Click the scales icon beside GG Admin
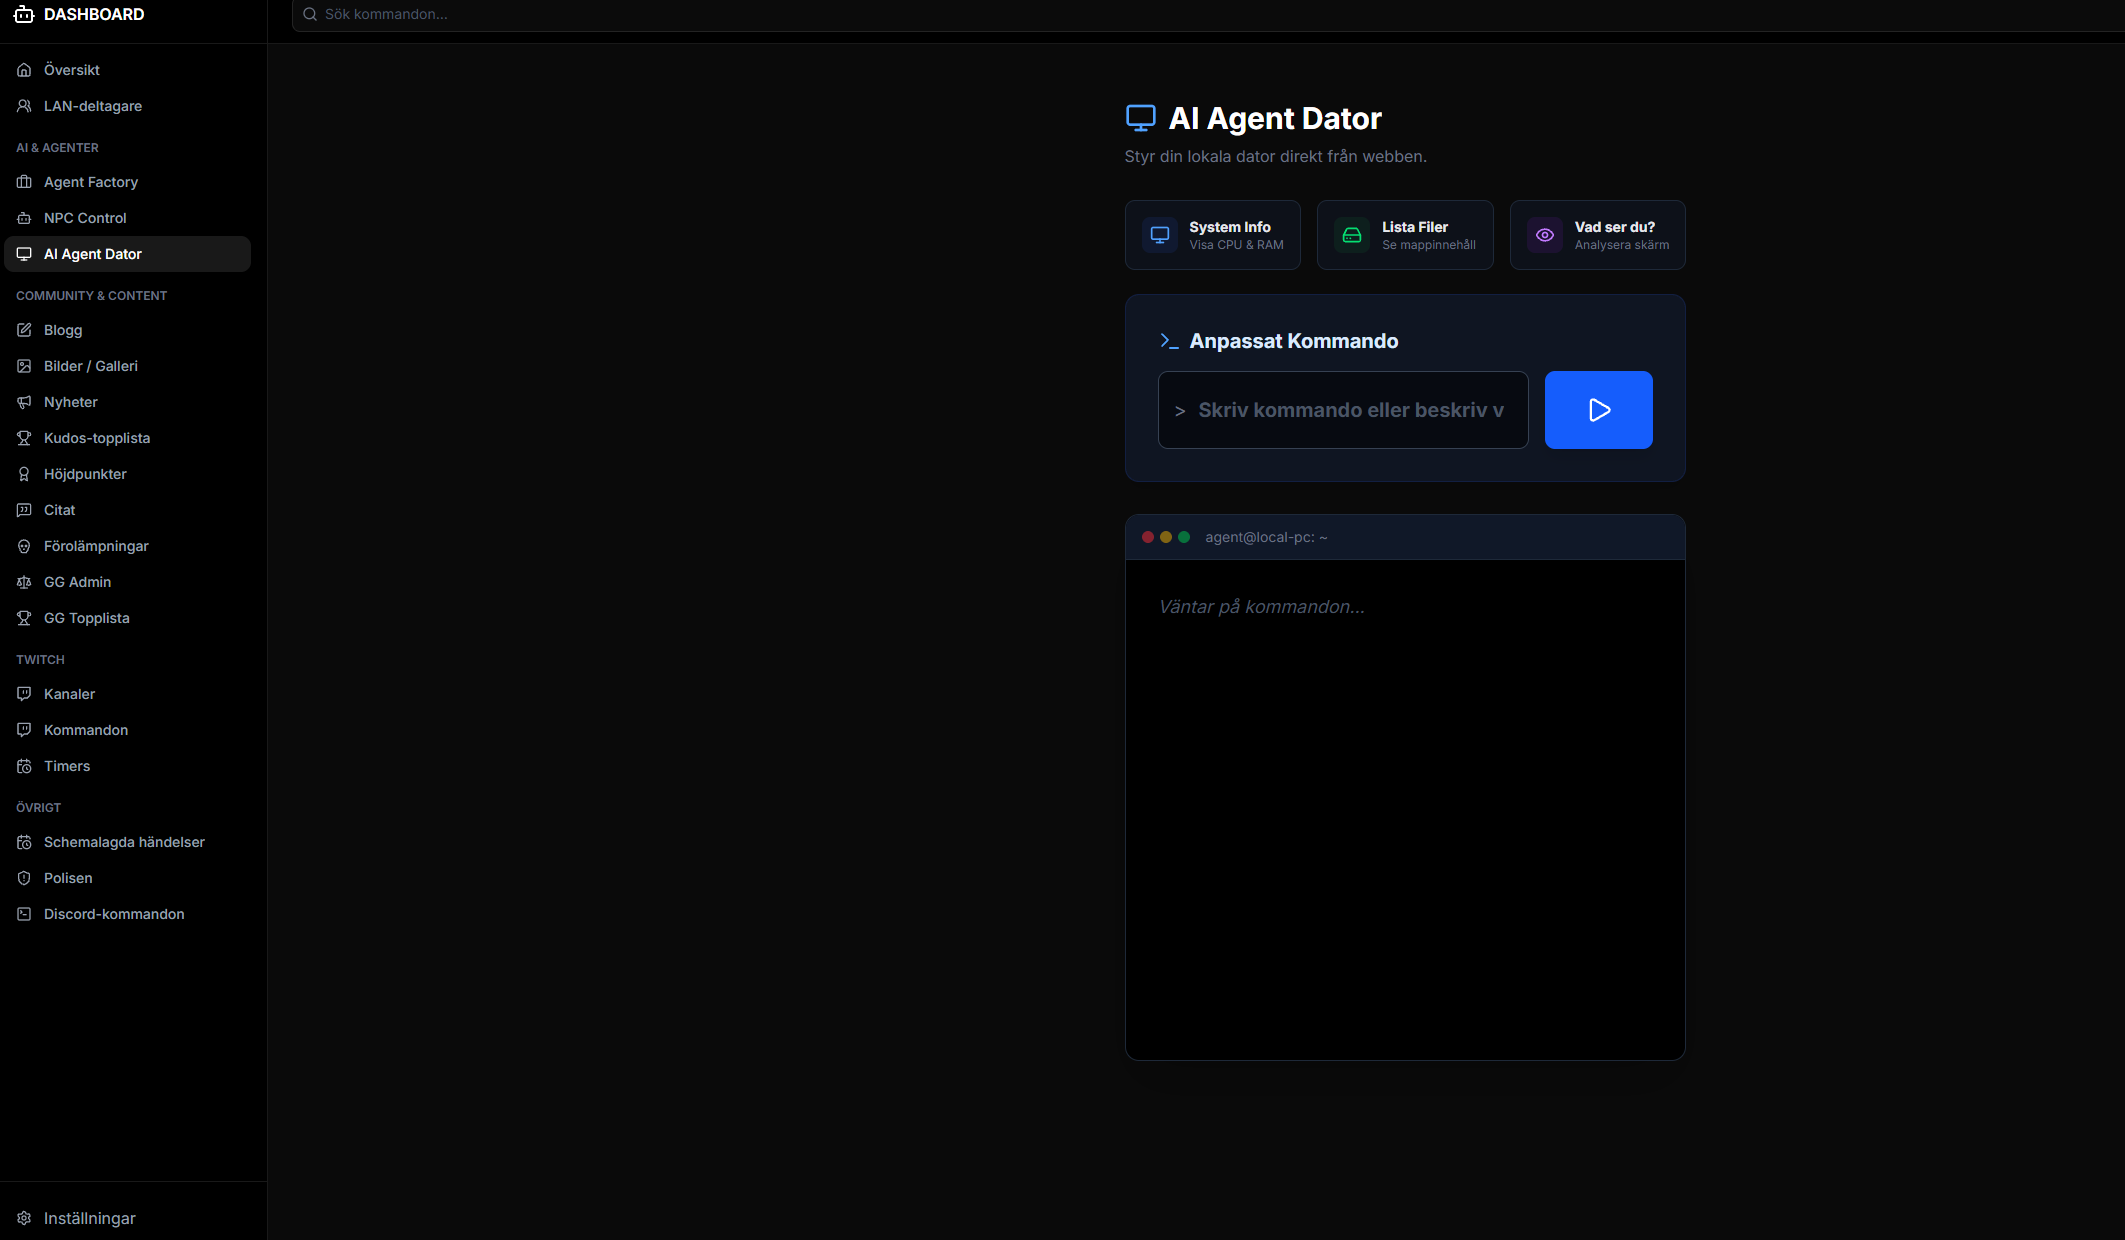 click(x=24, y=582)
